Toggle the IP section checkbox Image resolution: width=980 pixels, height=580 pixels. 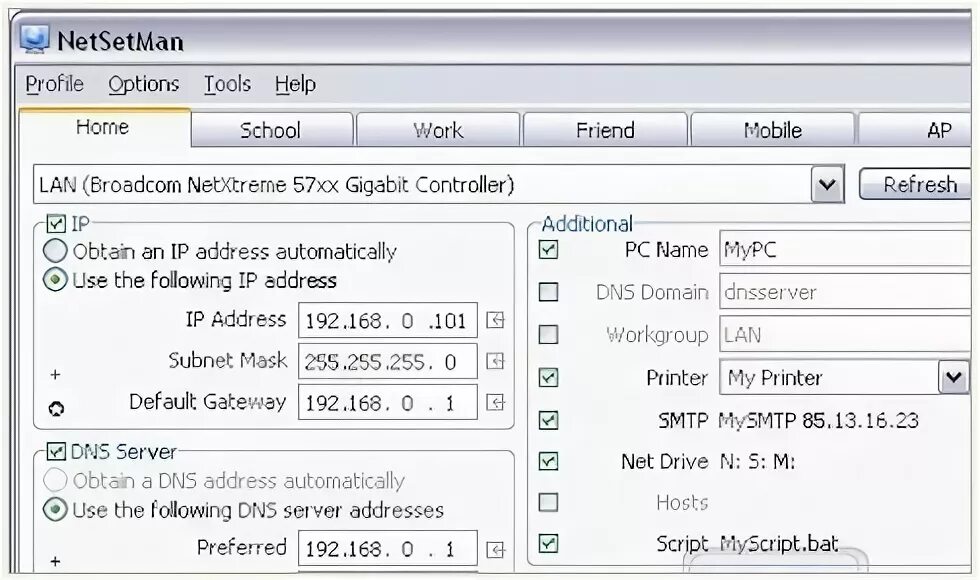click(56, 223)
